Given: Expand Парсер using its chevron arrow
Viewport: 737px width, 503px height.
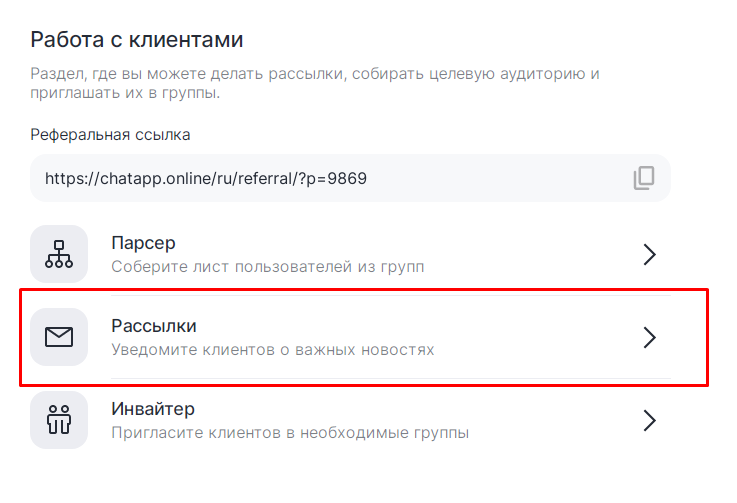Looking at the screenshot, I should pyautogui.click(x=649, y=254).
